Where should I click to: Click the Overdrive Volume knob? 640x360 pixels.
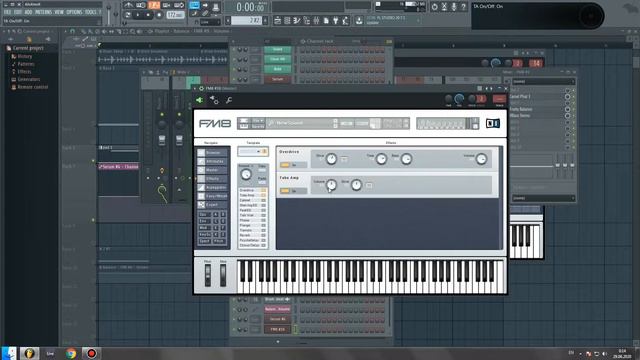click(x=482, y=159)
